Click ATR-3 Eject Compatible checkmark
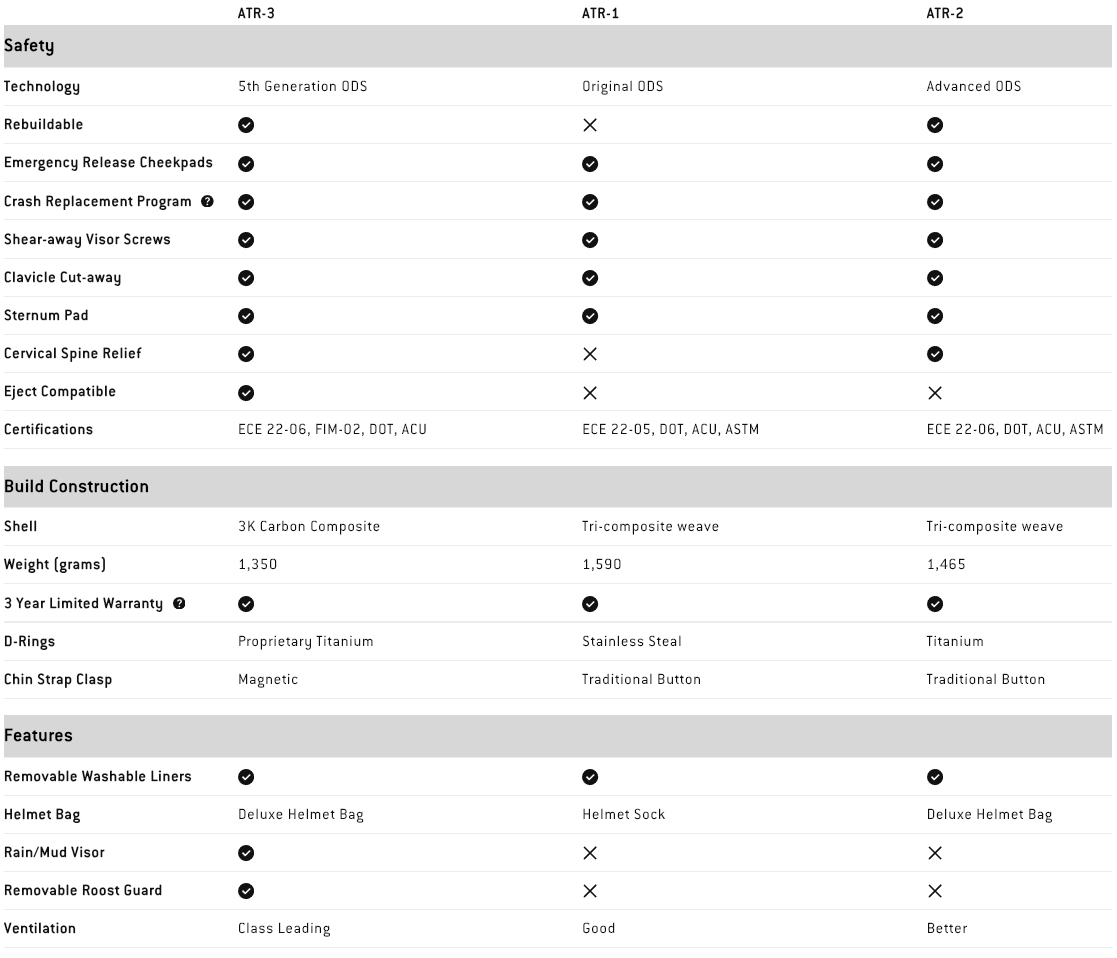Viewport: 1117px width, 958px height. (246, 392)
